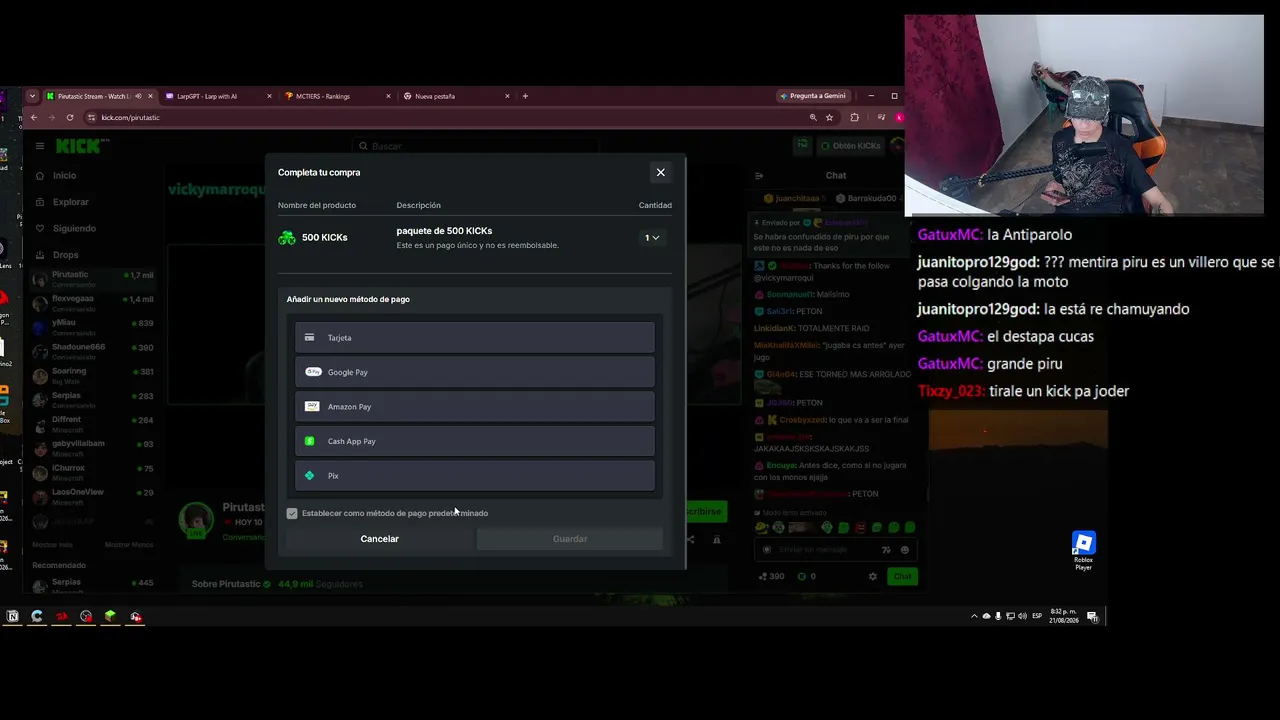This screenshot has width=1280, height=720.
Task: Show hidden system tray icons chevron
Action: 974,616
